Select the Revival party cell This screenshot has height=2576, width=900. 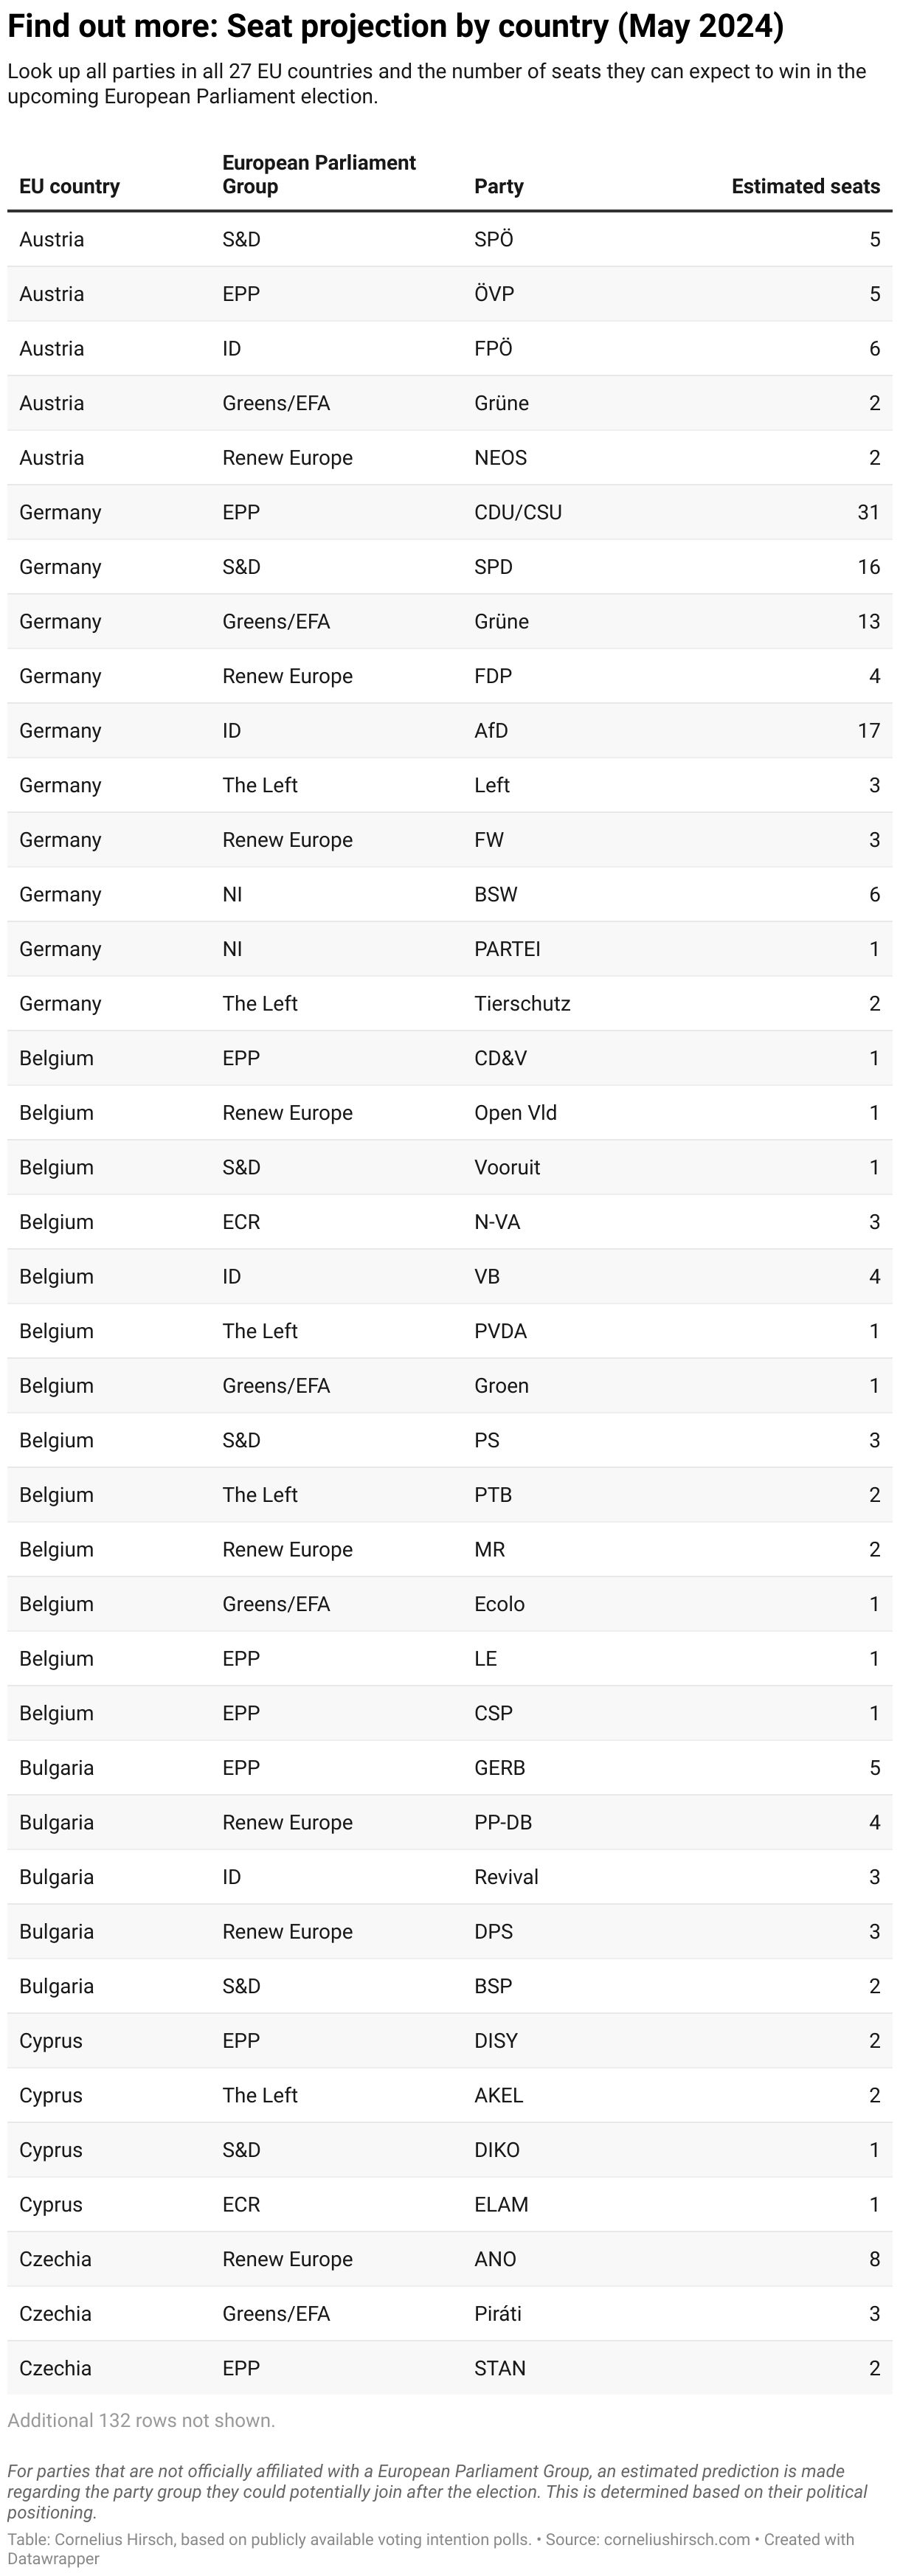point(506,1876)
